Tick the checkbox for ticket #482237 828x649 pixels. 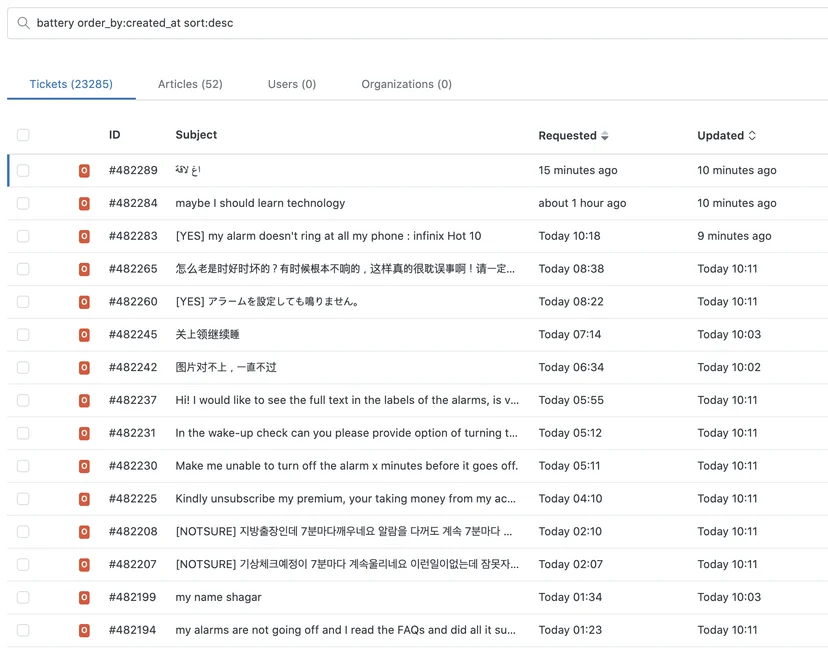coord(23,400)
